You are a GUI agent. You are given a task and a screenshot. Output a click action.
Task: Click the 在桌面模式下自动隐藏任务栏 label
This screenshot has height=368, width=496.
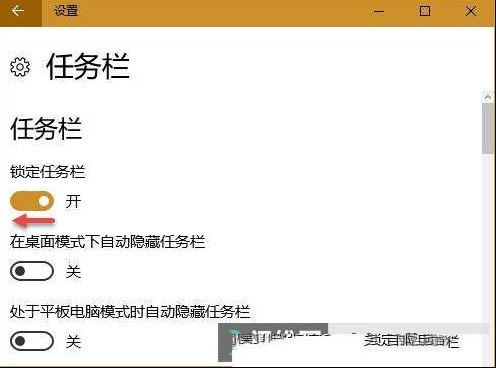(x=107, y=242)
